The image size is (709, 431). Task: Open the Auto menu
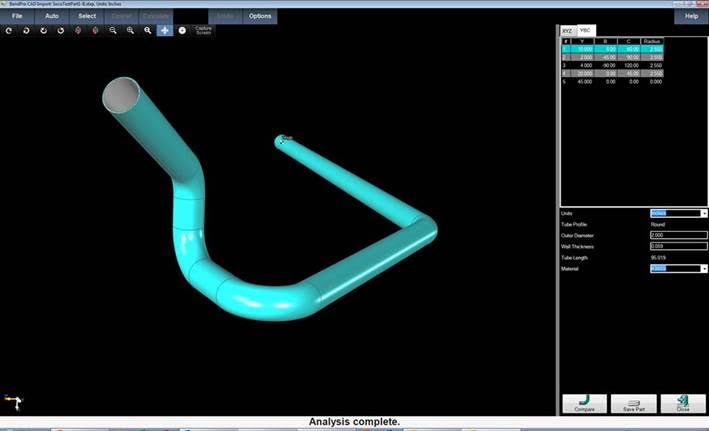coord(52,16)
